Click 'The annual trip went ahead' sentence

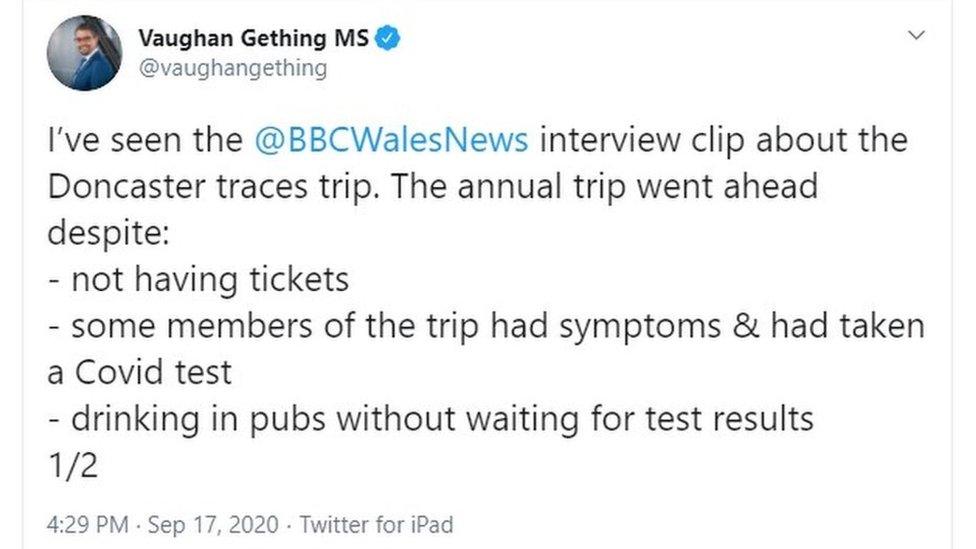pos(603,186)
